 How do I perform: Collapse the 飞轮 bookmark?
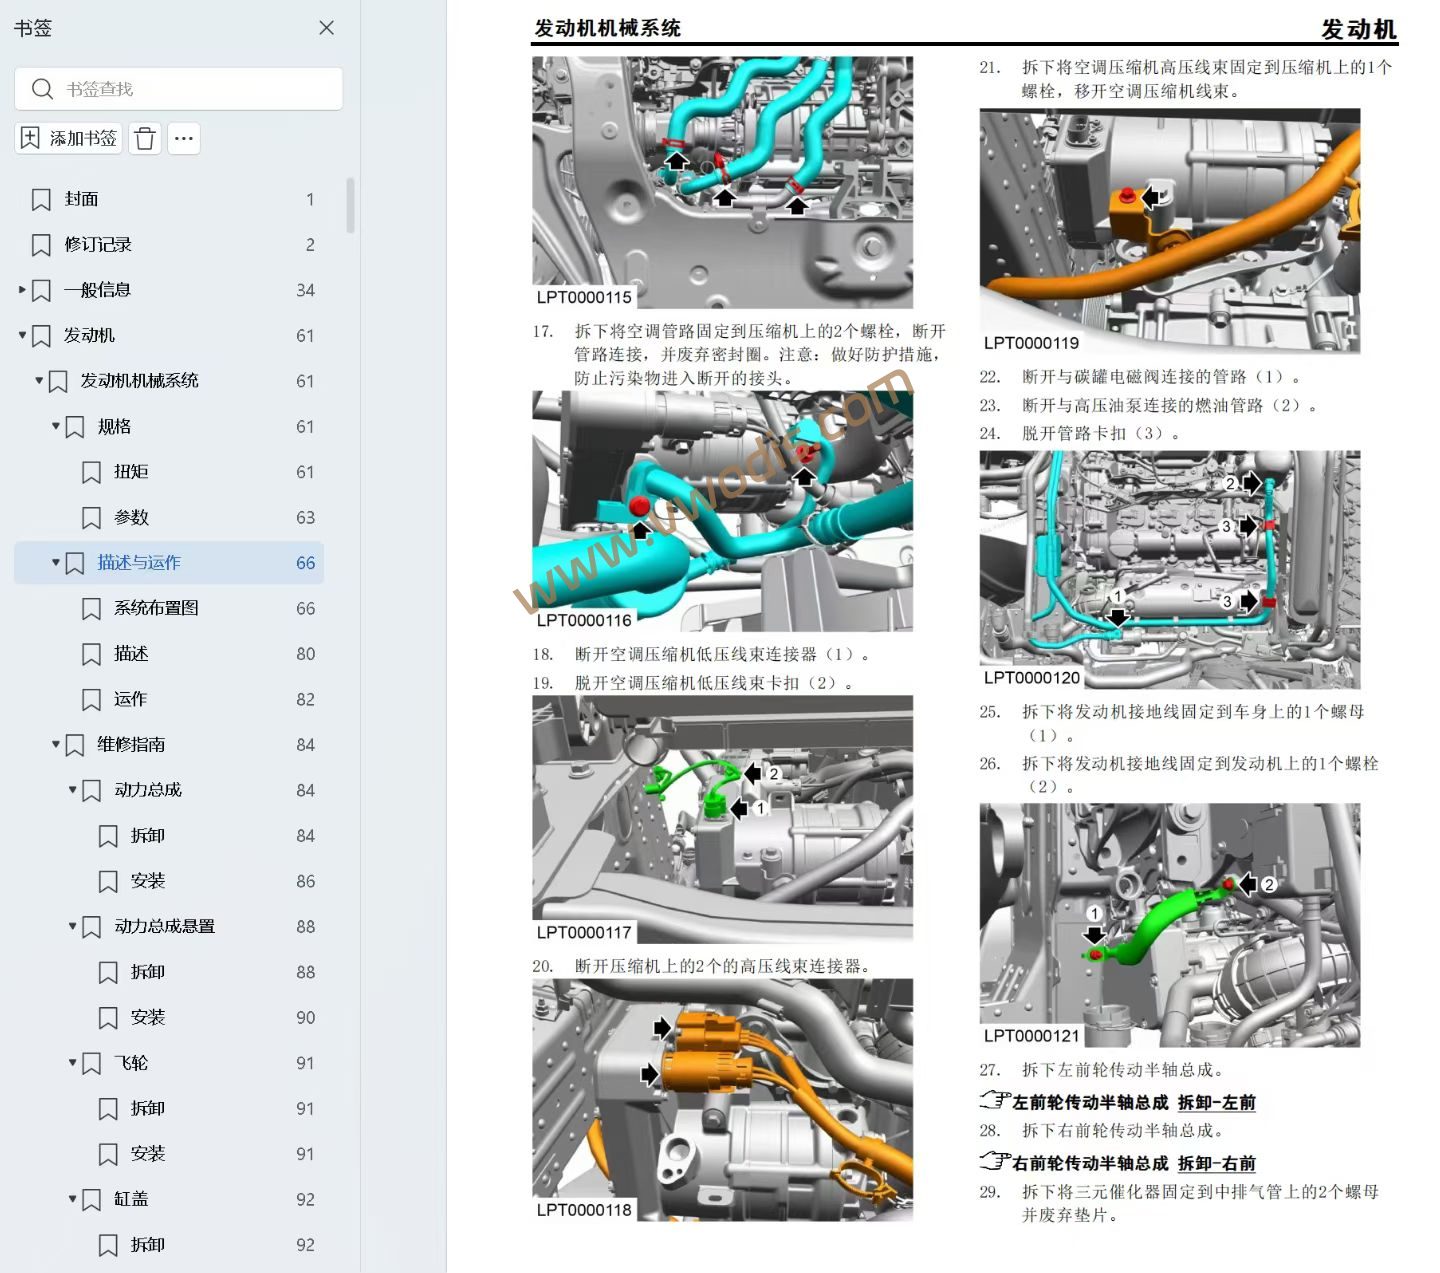[x=72, y=1063]
